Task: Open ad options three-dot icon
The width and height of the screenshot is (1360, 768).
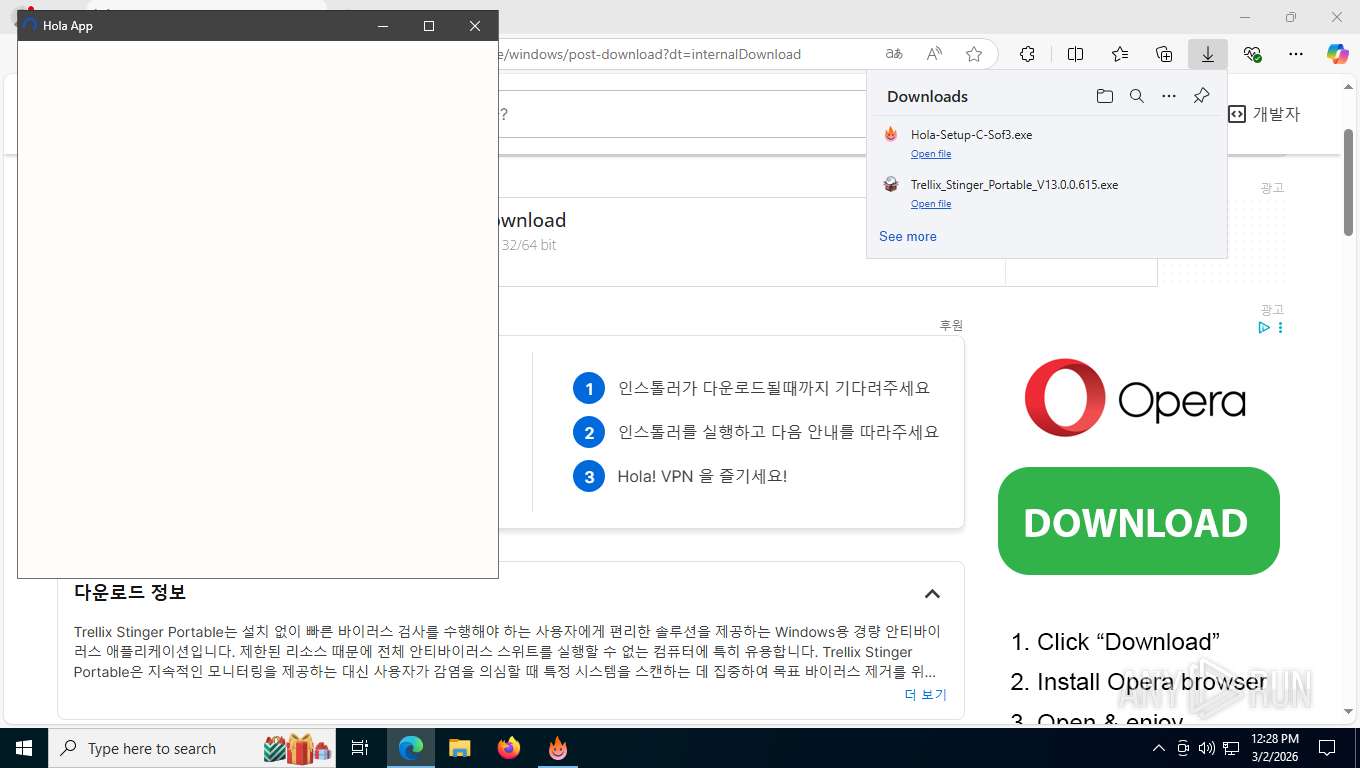Action: (1280, 328)
